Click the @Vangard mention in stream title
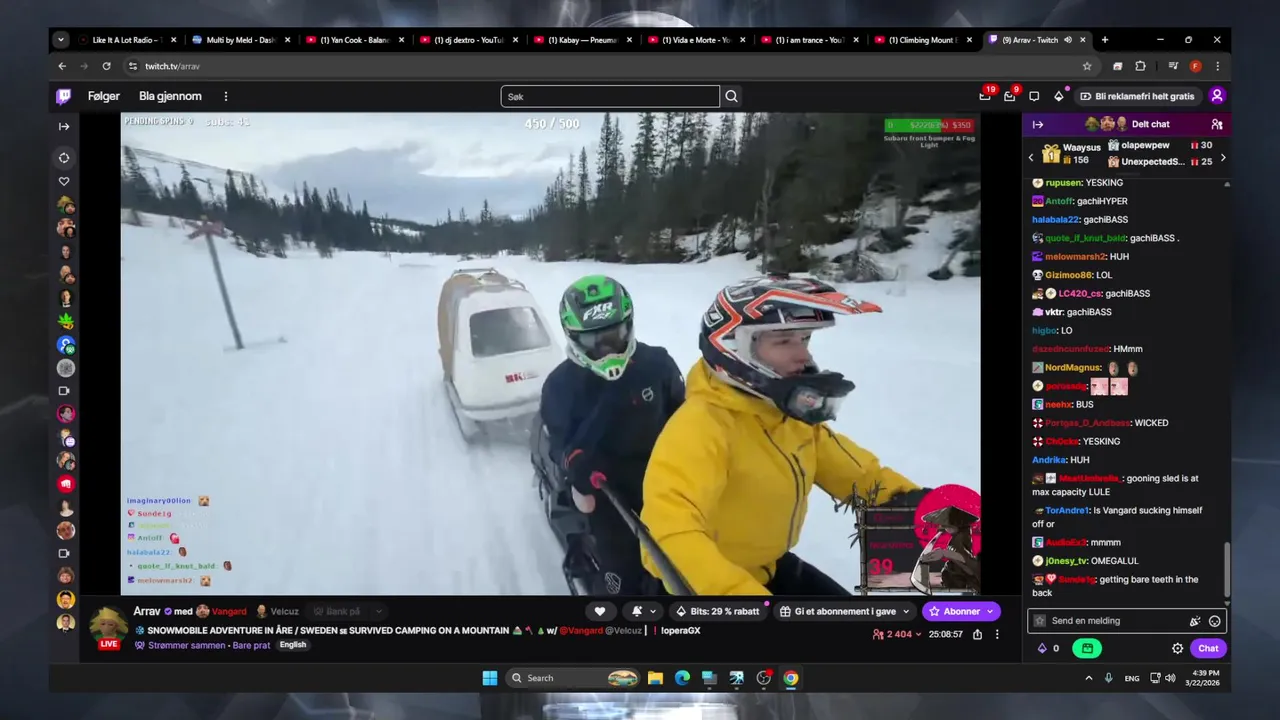 coord(581,631)
